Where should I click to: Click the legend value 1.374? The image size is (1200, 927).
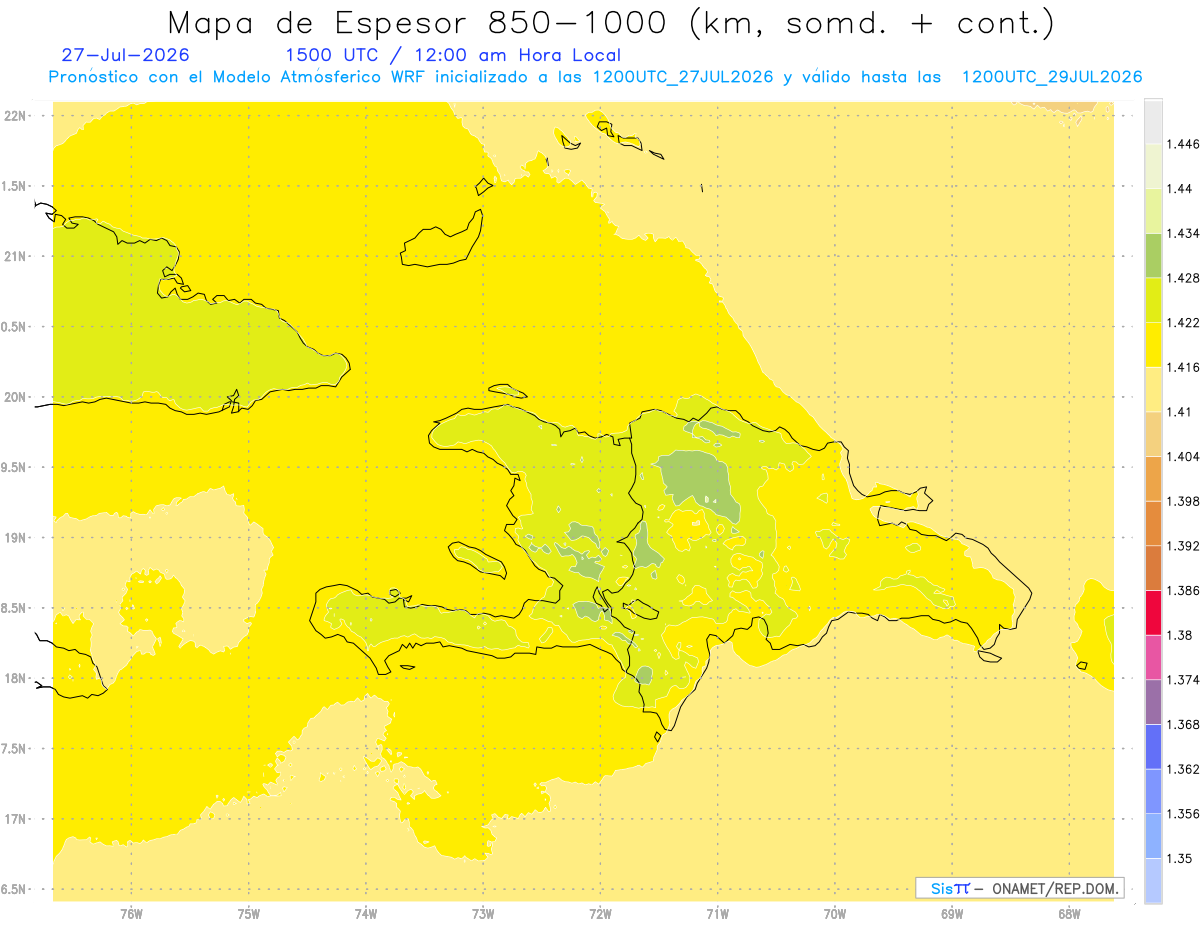pyautogui.click(x=1183, y=680)
